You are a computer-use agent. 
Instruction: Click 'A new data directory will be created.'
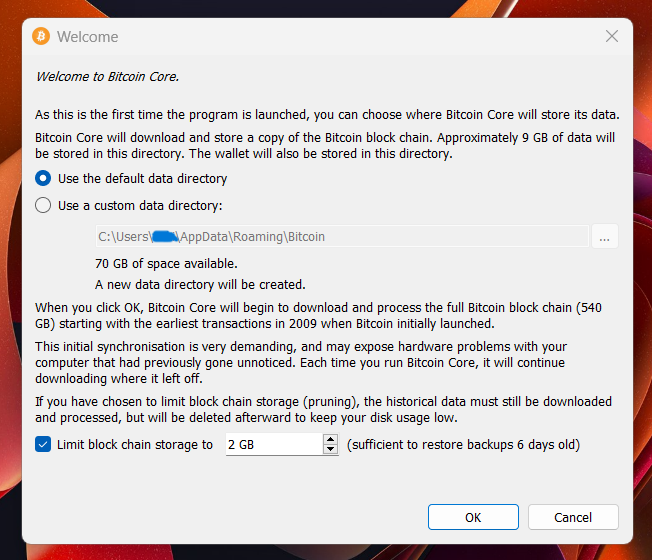pyautogui.click(x=200, y=284)
